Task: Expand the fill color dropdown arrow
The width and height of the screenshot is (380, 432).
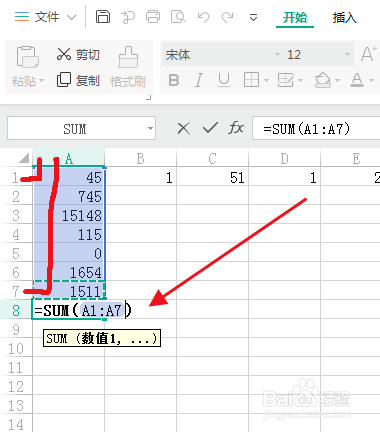Action: 338,80
